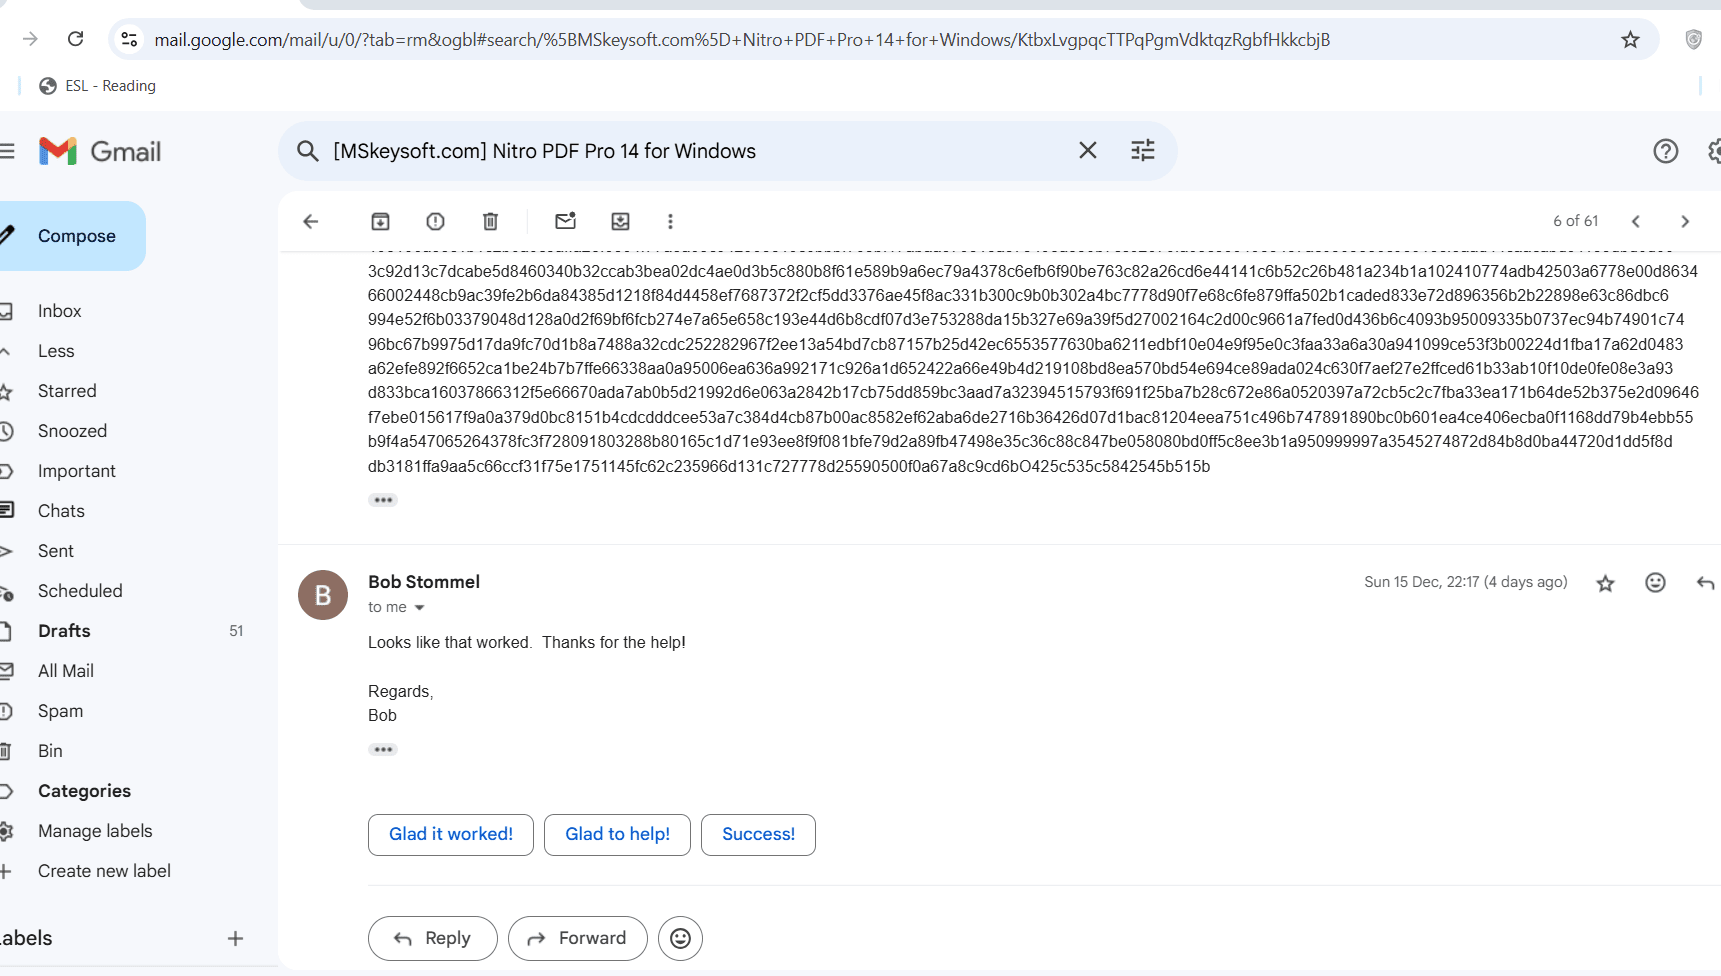Show trimmed content under Bob's signature
The height and width of the screenshot is (976, 1721).
tap(383, 749)
